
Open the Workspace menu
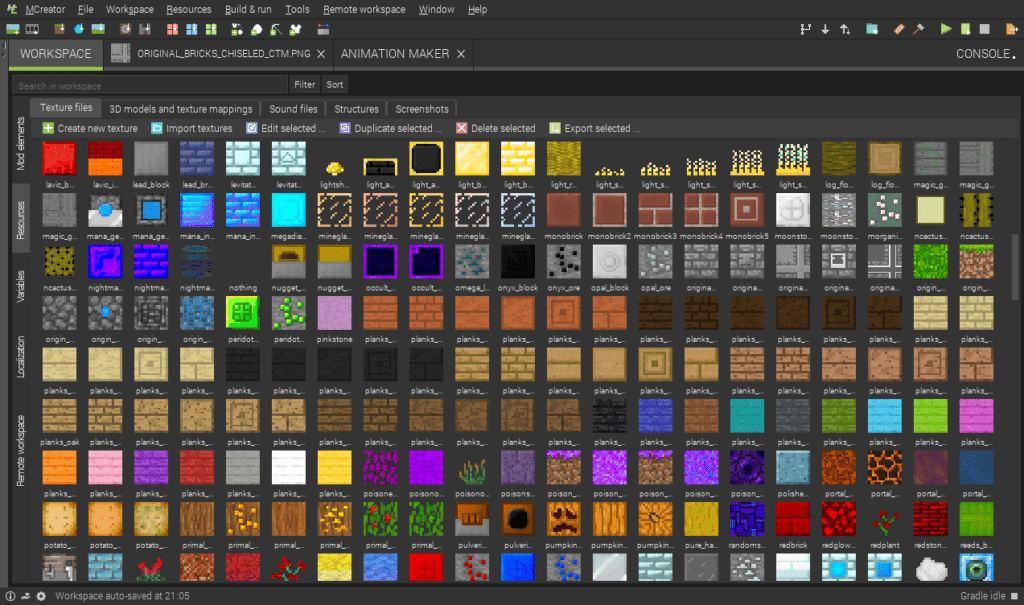130,9
